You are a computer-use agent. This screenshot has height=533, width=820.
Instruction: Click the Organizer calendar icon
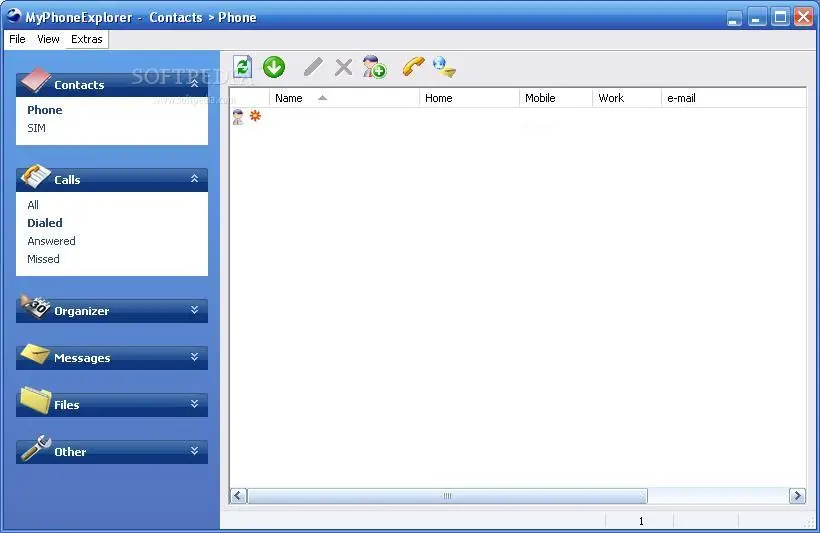[x=35, y=305]
